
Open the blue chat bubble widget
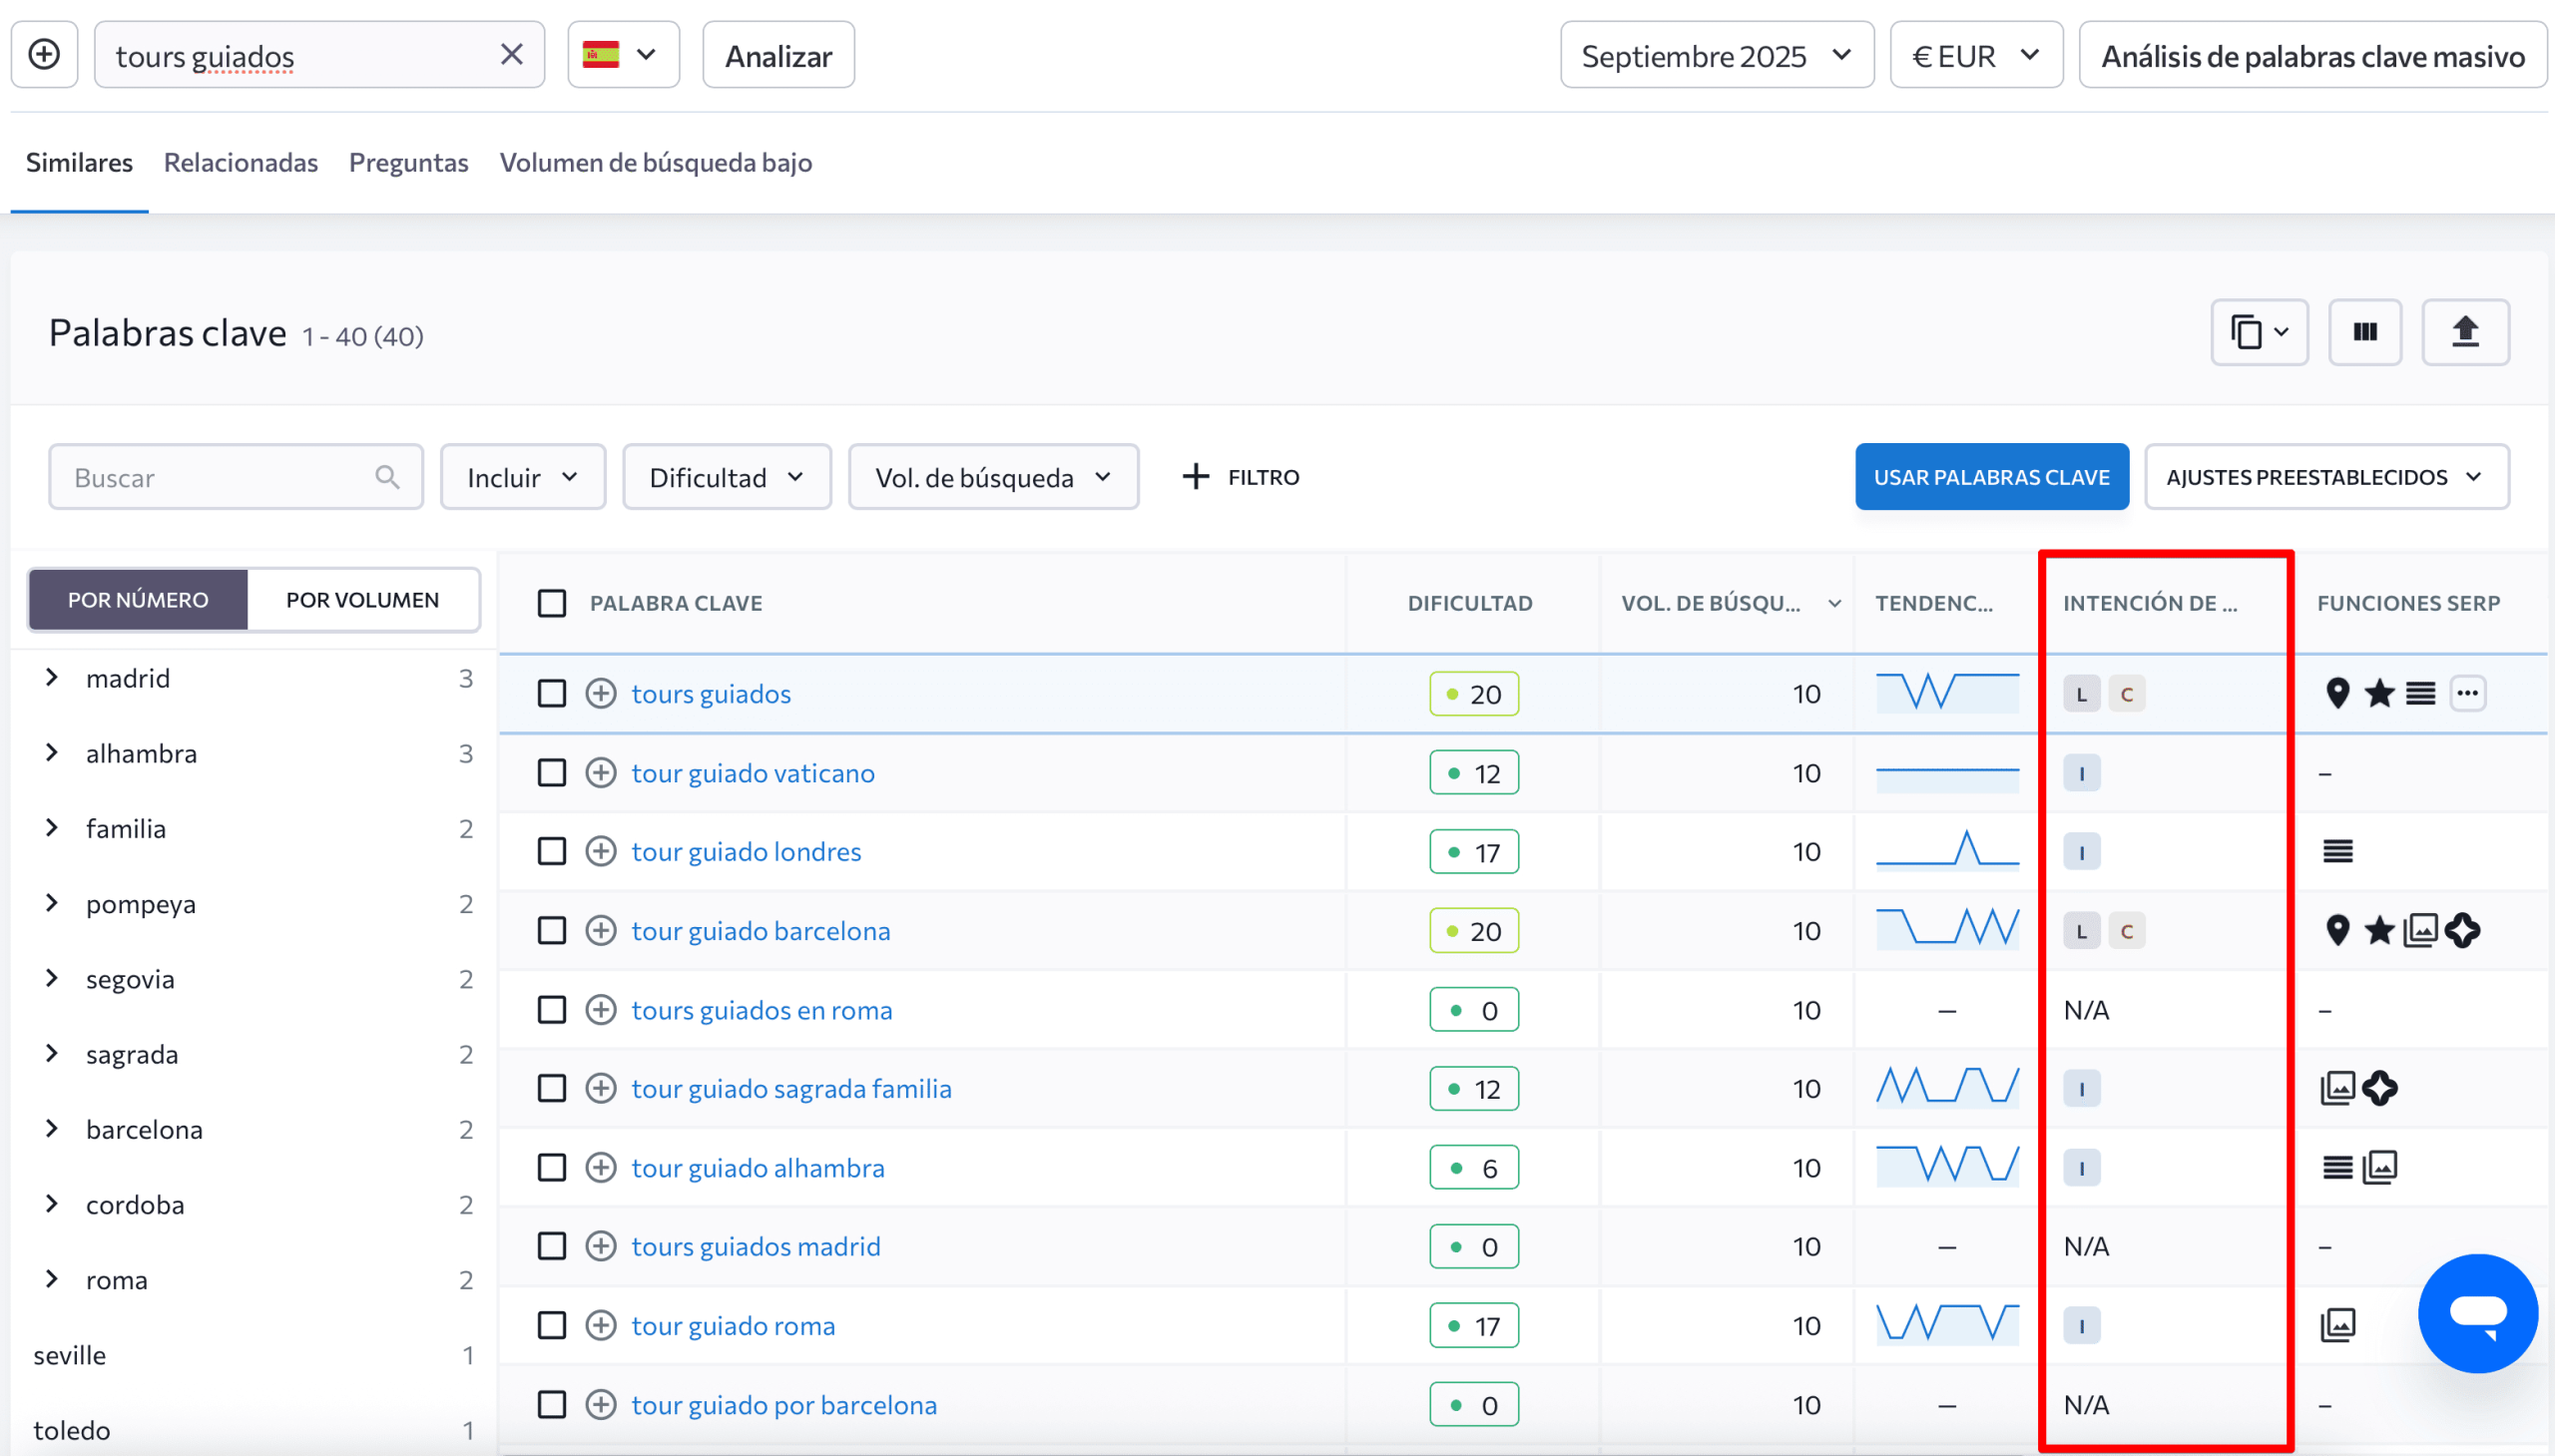point(2477,1313)
